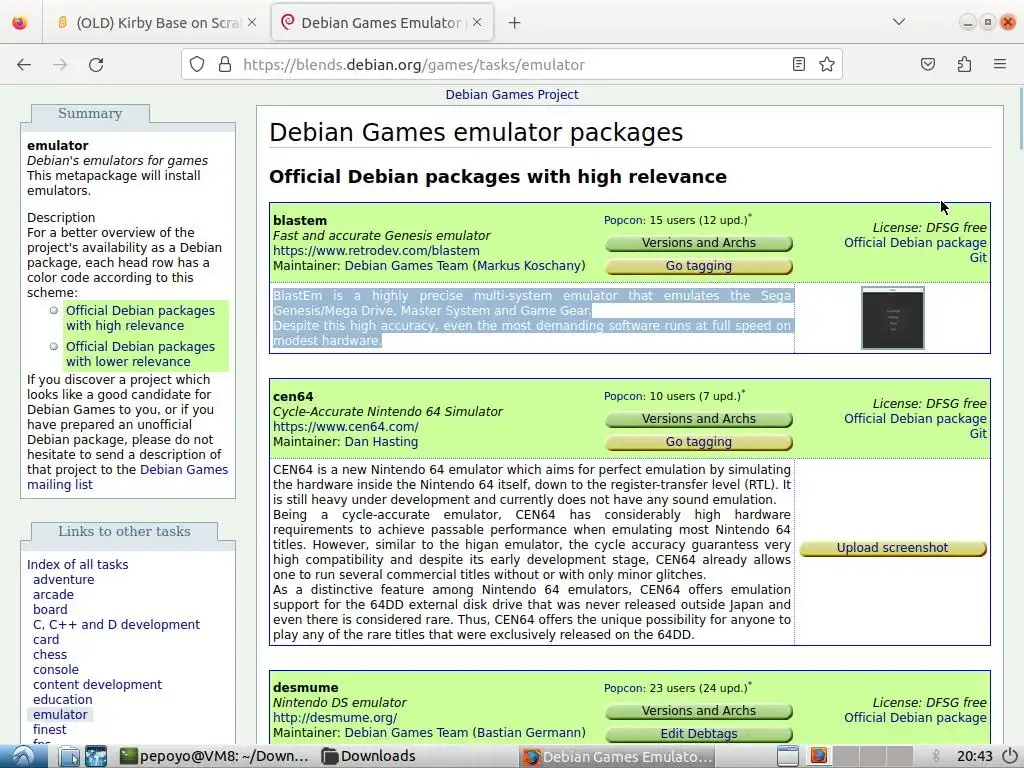Click the forward navigation arrow
This screenshot has width=1024, height=768.
[x=60, y=65]
